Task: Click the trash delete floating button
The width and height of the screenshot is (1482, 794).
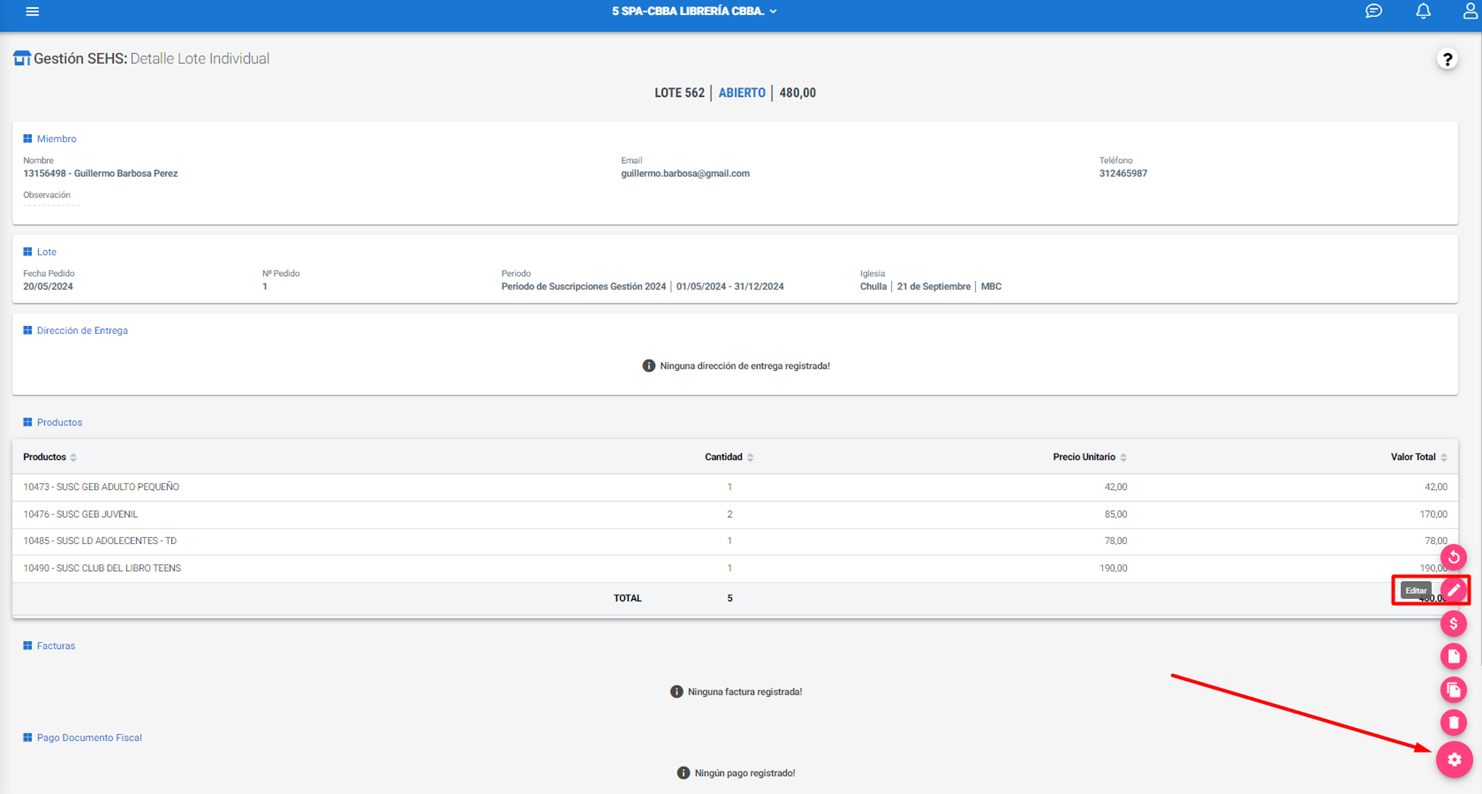Action: pos(1454,722)
